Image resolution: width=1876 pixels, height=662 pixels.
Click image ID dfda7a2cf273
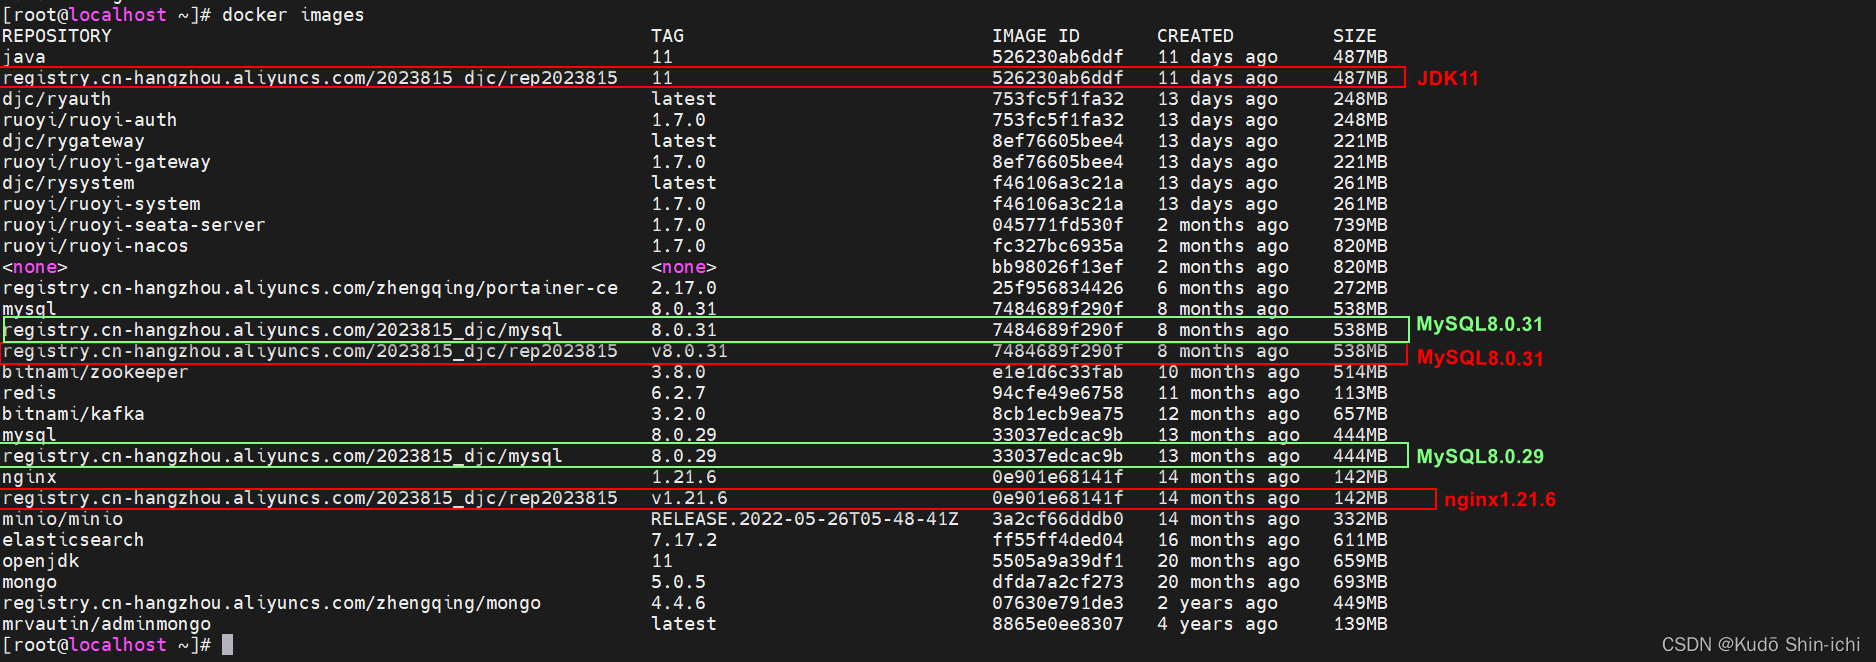pyautogui.click(x=1058, y=582)
